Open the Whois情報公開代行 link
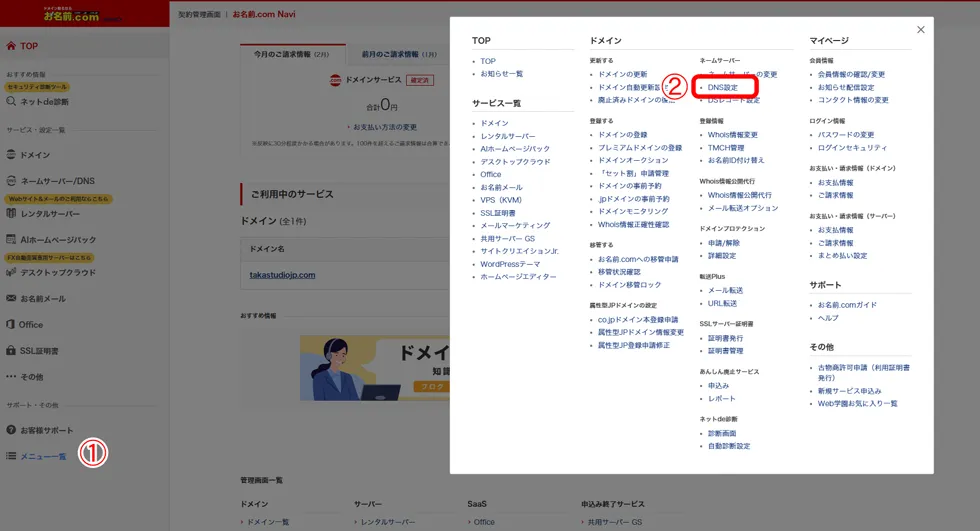980x531 pixels. [x=739, y=196]
